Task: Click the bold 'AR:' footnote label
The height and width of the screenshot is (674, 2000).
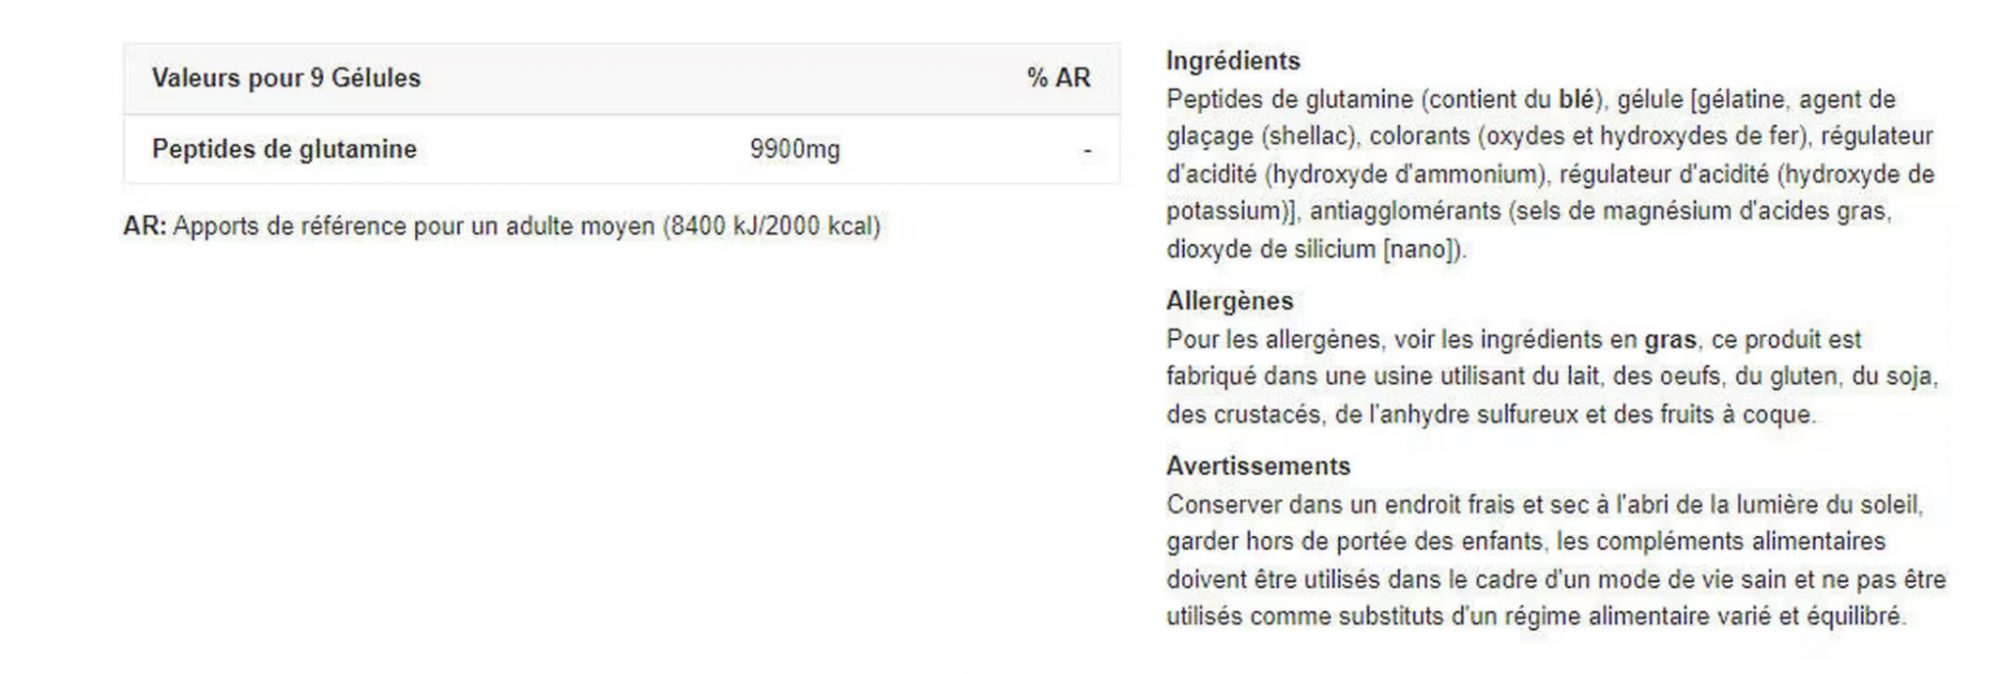Action: pyautogui.click(x=145, y=226)
